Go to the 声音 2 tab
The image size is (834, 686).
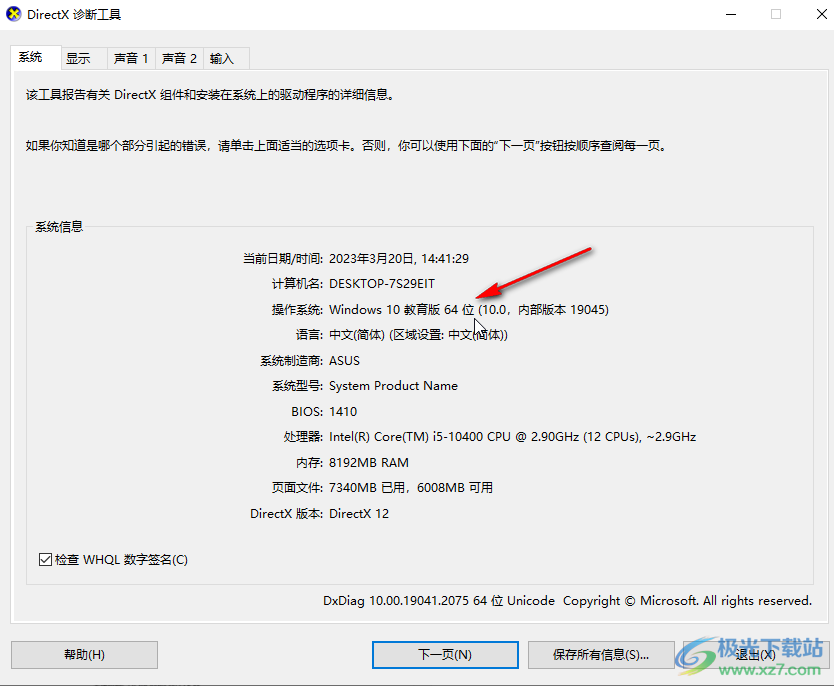point(179,58)
